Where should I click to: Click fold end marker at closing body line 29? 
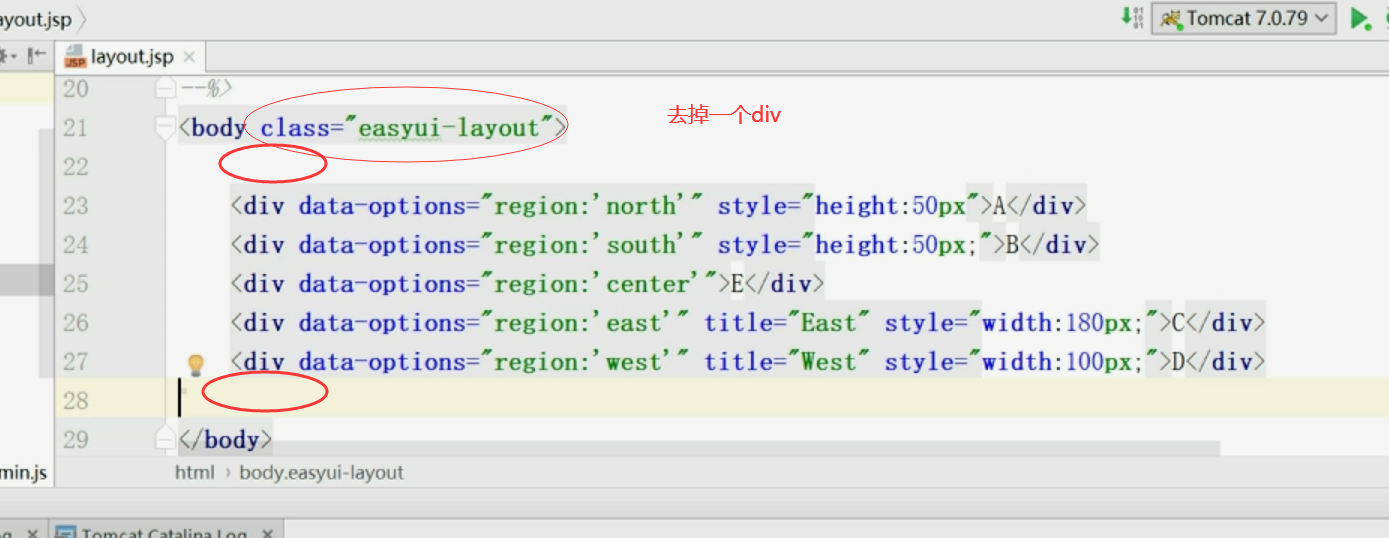pos(166,439)
